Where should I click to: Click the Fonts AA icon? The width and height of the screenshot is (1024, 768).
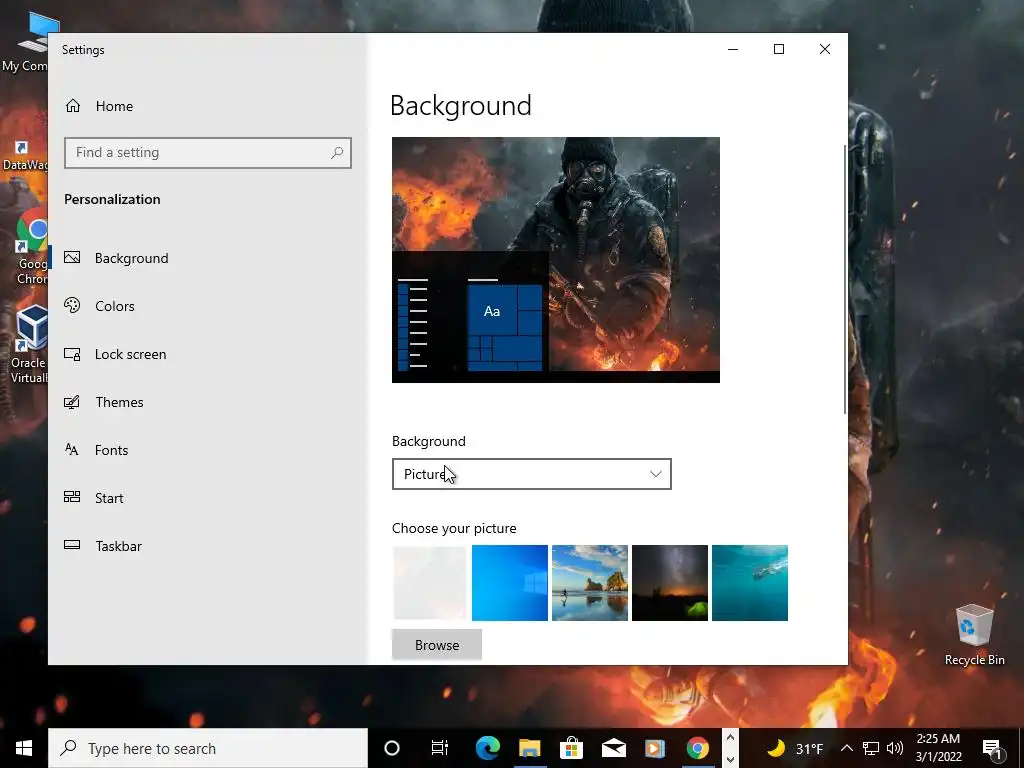(72, 449)
